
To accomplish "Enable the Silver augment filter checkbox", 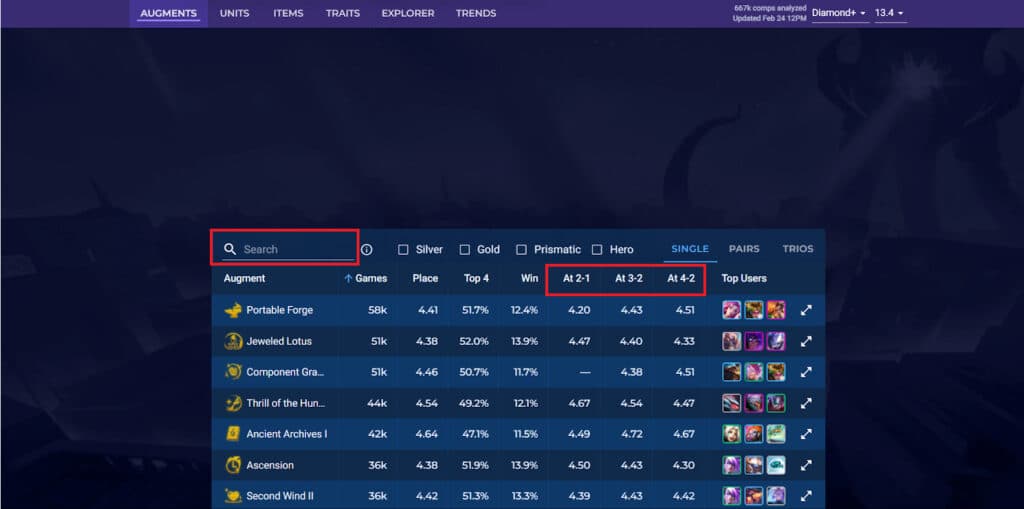I will [403, 250].
